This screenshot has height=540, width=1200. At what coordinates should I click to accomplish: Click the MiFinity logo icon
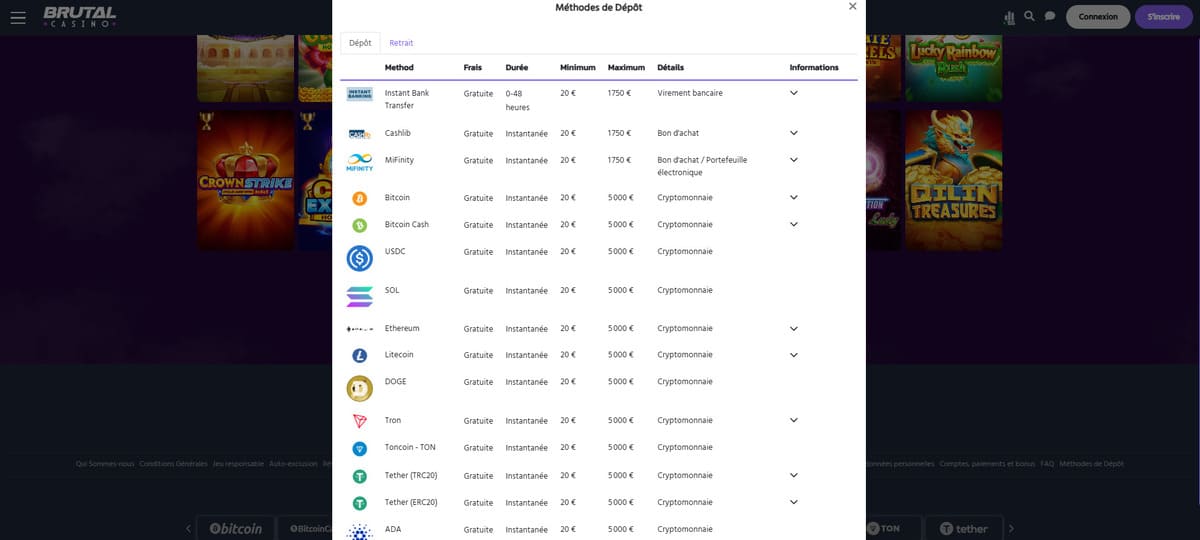tap(360, 162)
